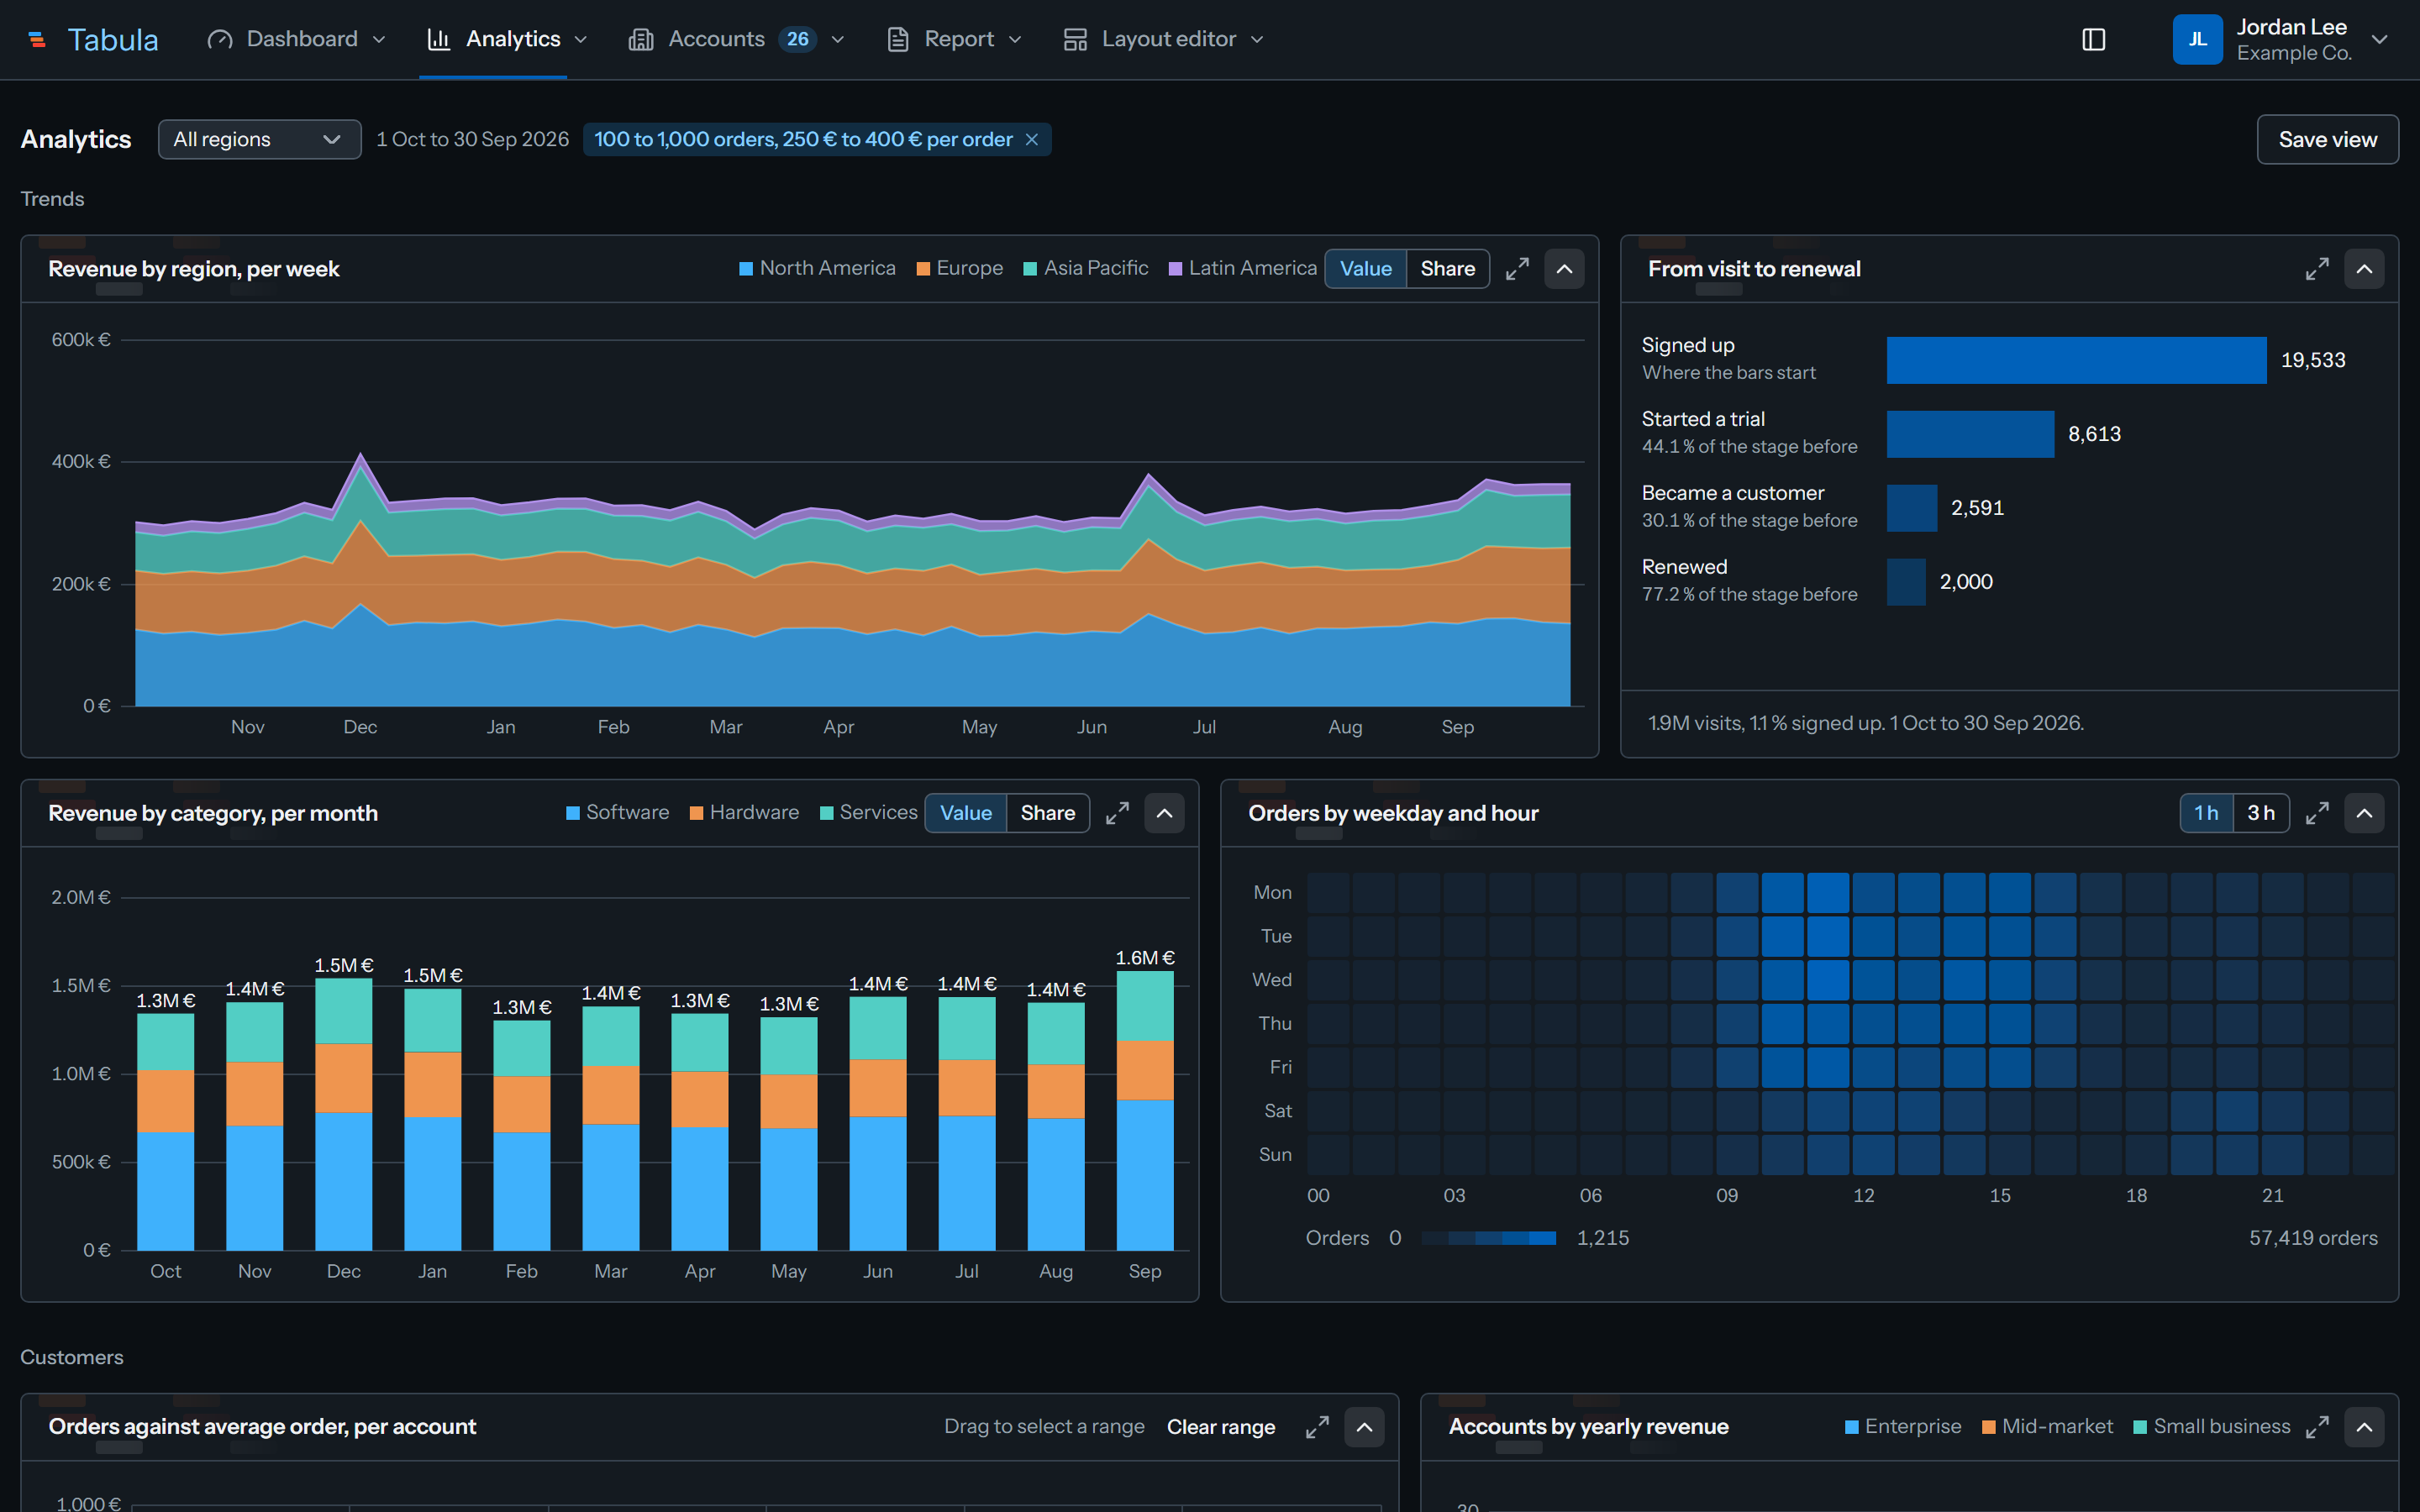Click the Dashboard gauge icon
The height and width of the screenshot is (1512, 2420).
click(220, 39)
